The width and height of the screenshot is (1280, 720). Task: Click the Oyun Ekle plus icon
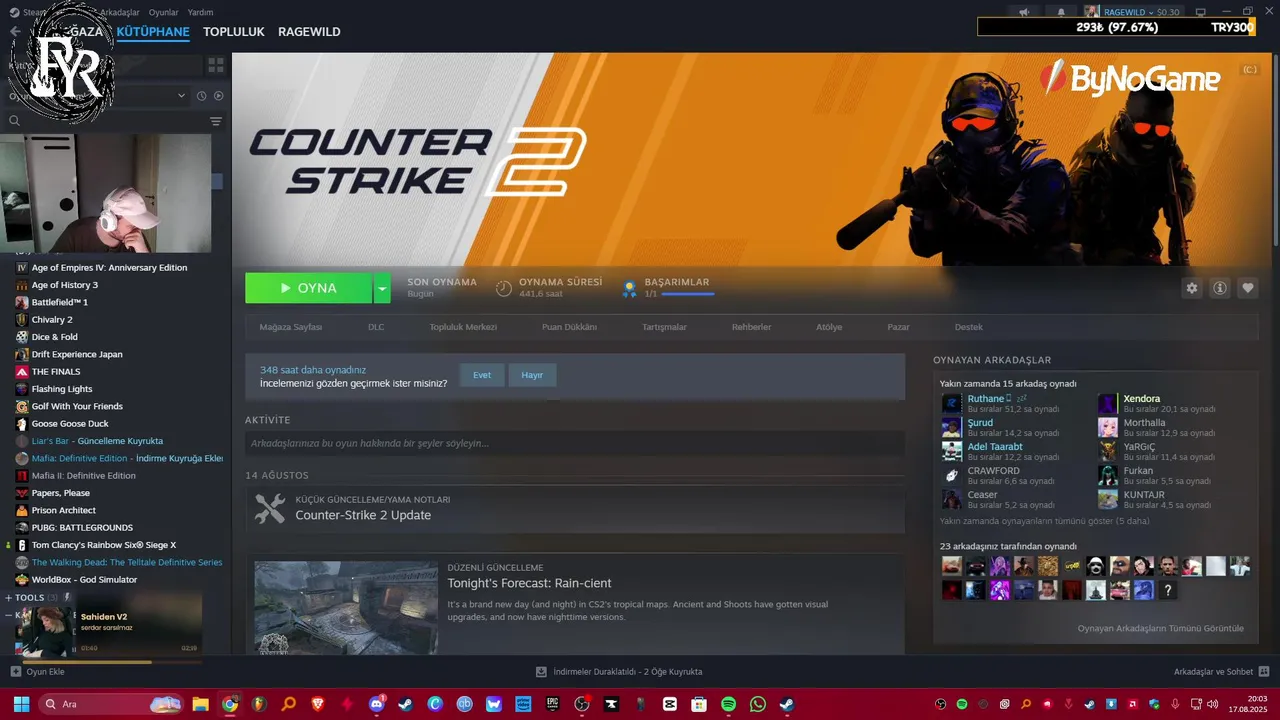click(15, 672)
